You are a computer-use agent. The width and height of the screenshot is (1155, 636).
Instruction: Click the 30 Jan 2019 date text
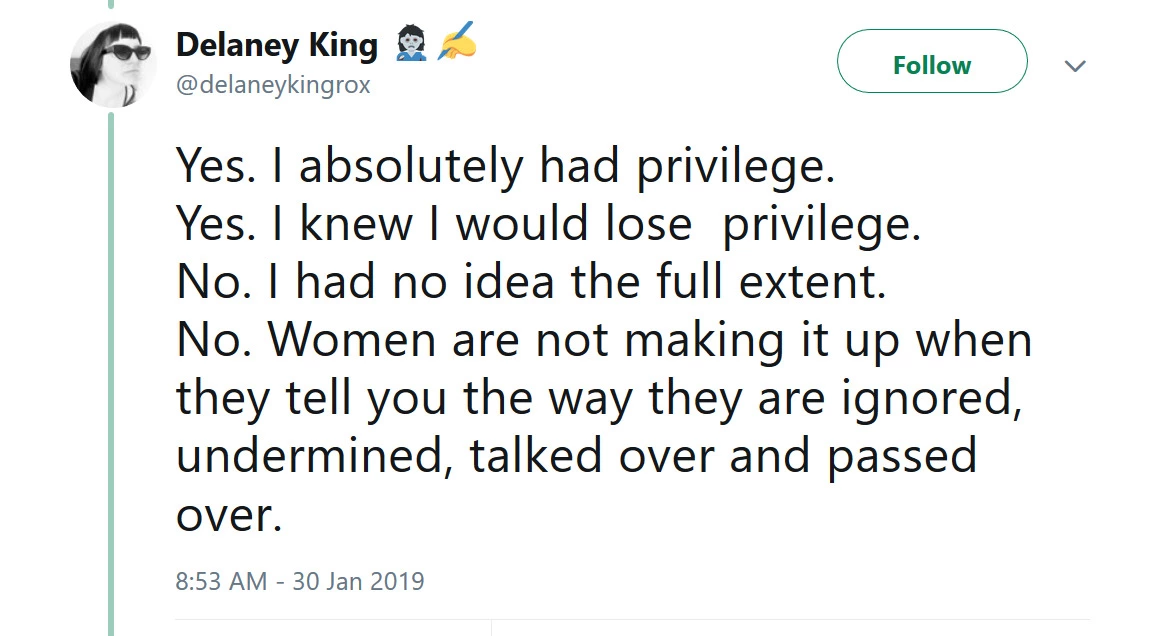(358, 581)
